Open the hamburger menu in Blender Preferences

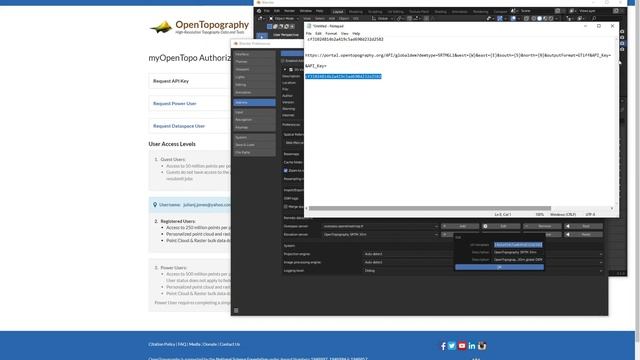click(236, 311)
